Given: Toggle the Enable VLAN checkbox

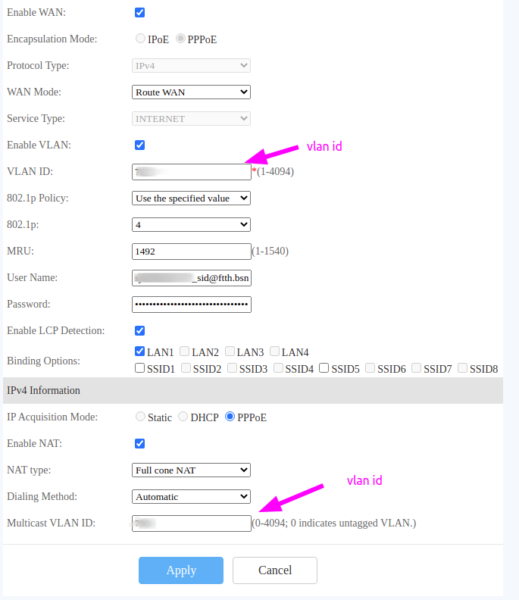Looking at the screenshot, I should 140,145.
